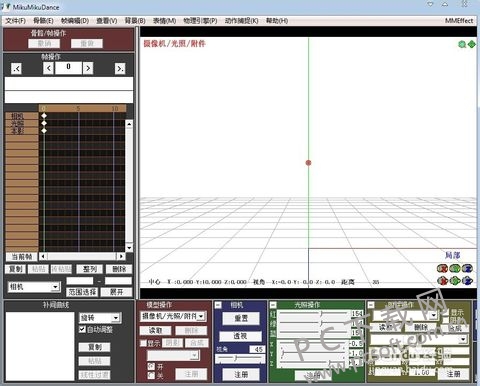Click the 重置 button in the camera panel
Image resolution: width=480 pixels, height=386 pixels.
pos(241,318)
